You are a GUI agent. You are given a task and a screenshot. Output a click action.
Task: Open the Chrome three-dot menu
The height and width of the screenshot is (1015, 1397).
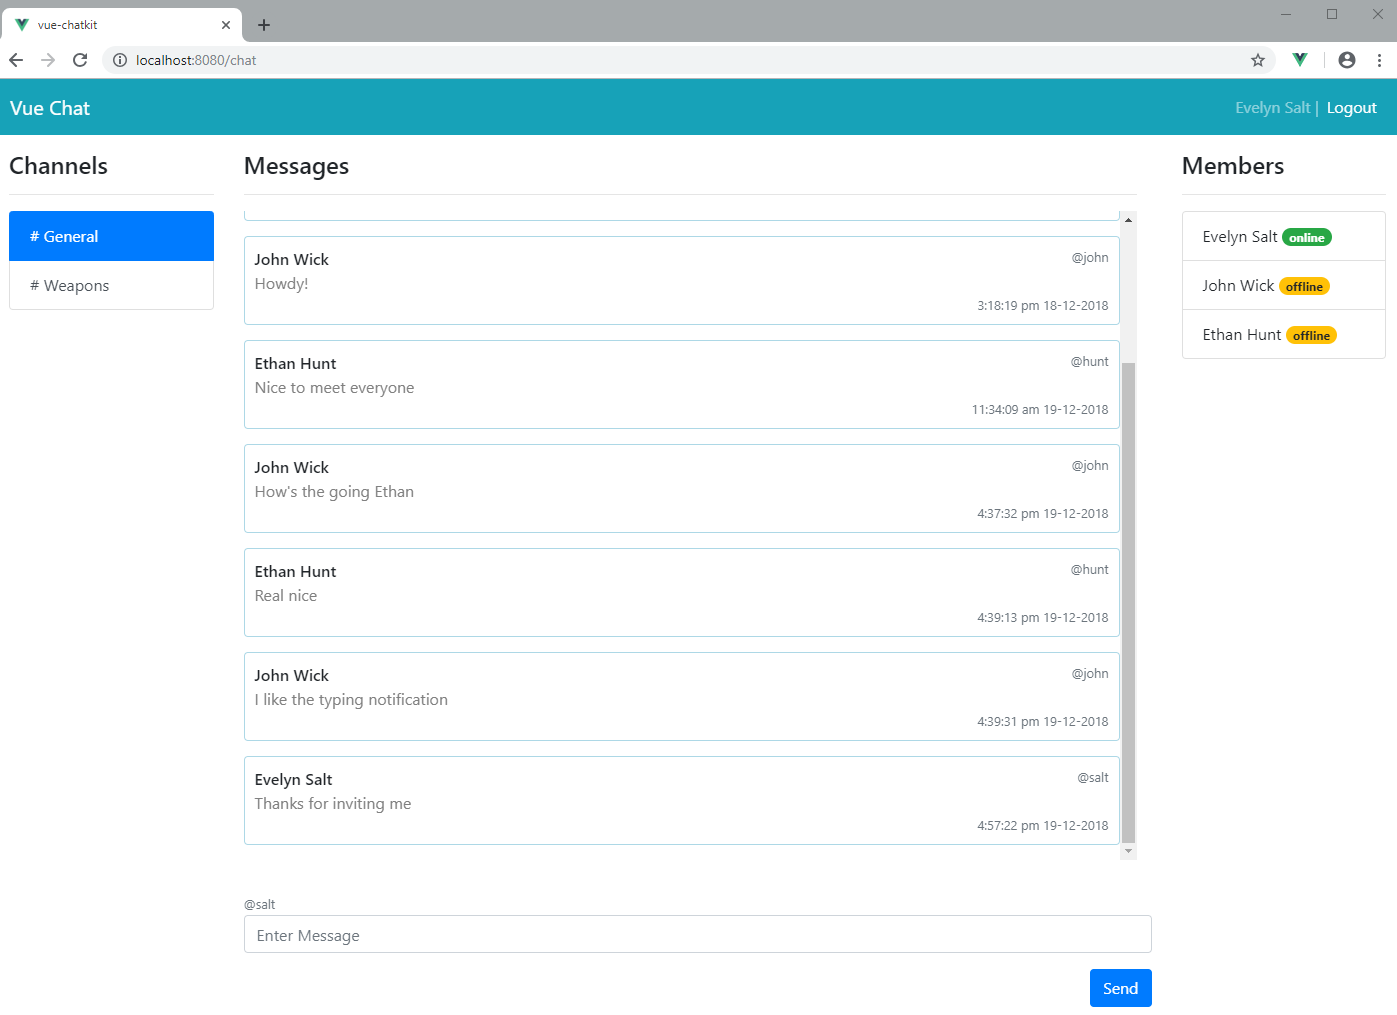coord(1379,60)
